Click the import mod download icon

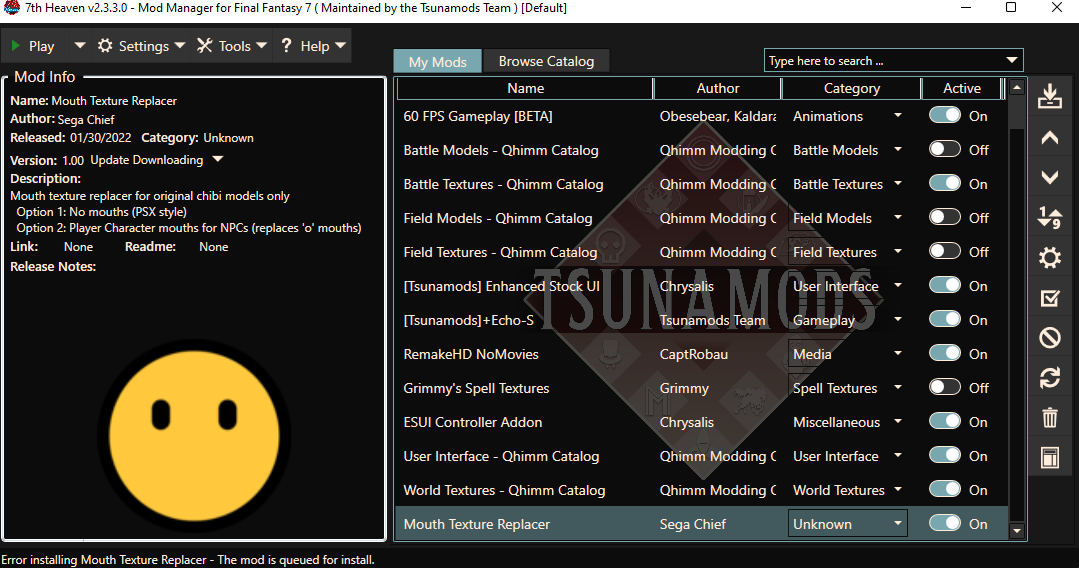pyautogui.click(x=1049, y=97)
